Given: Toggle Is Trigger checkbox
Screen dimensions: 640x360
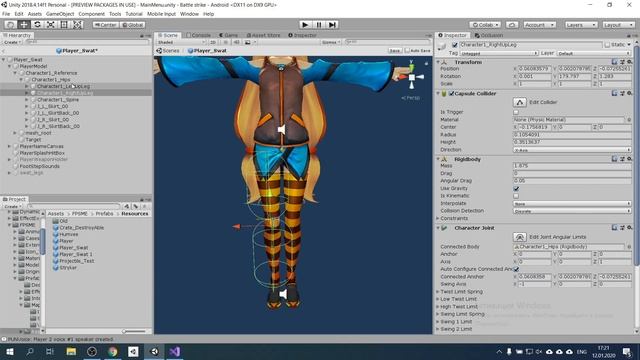Looking at the screenshot, I should tap(516, 112).
